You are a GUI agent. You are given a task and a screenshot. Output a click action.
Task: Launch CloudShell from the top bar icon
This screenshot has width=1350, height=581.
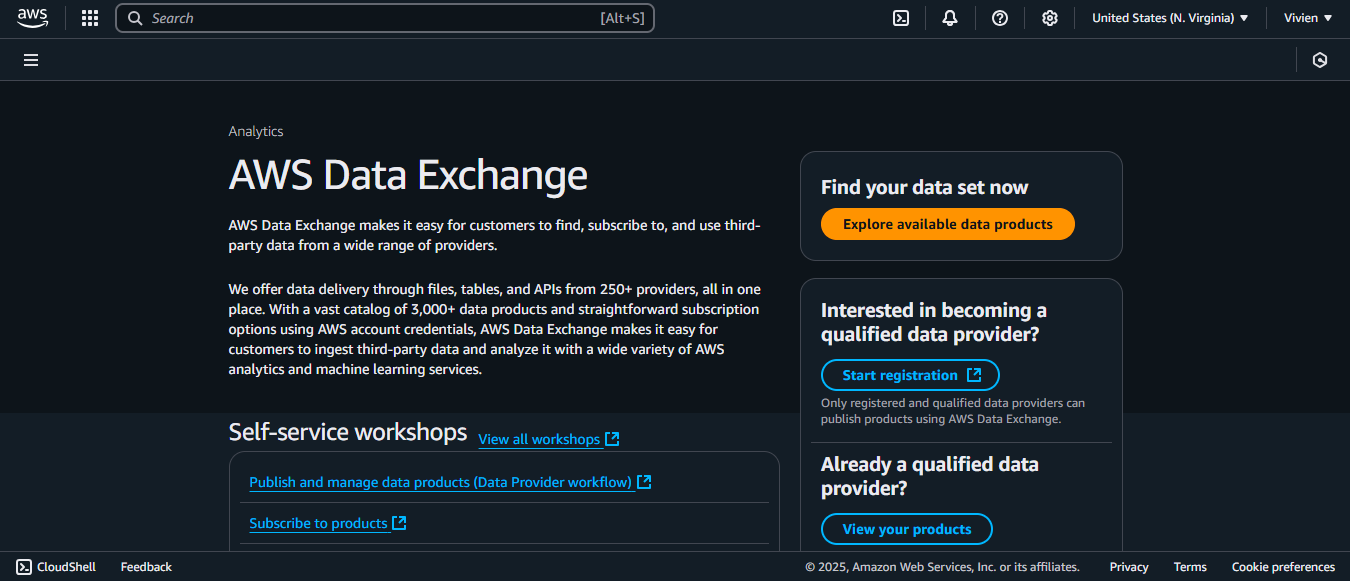[x=901, y=18]
